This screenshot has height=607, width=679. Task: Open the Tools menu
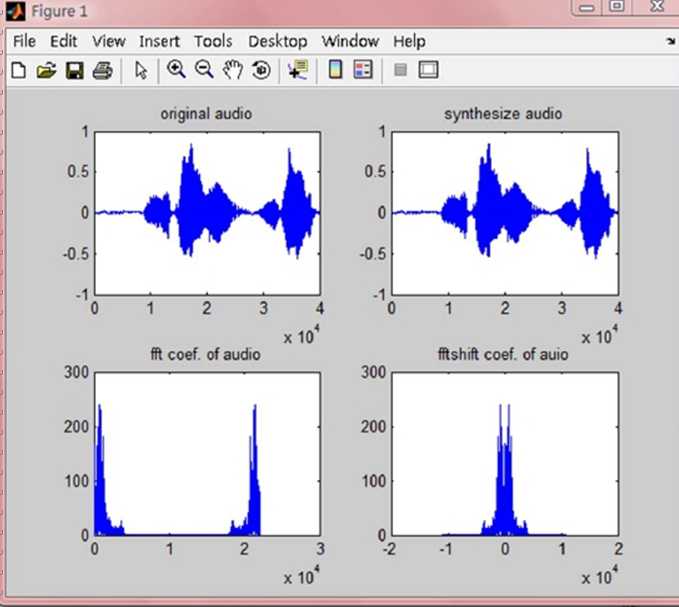click(213, 42)
